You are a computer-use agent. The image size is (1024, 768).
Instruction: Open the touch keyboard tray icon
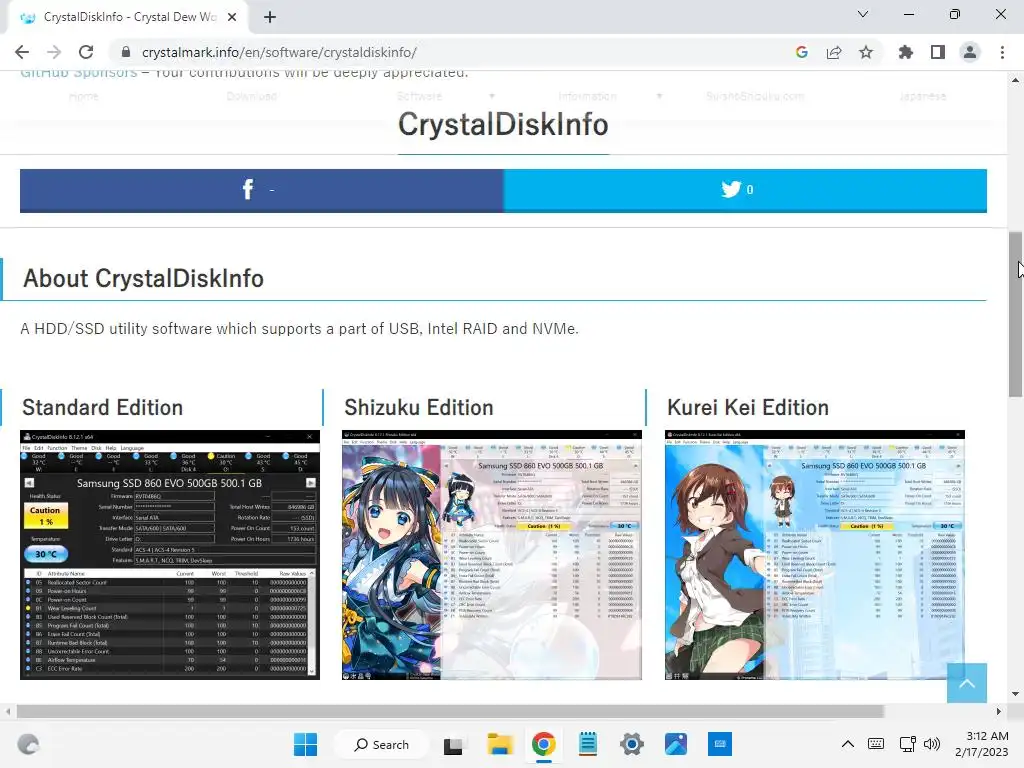point(876,744)
